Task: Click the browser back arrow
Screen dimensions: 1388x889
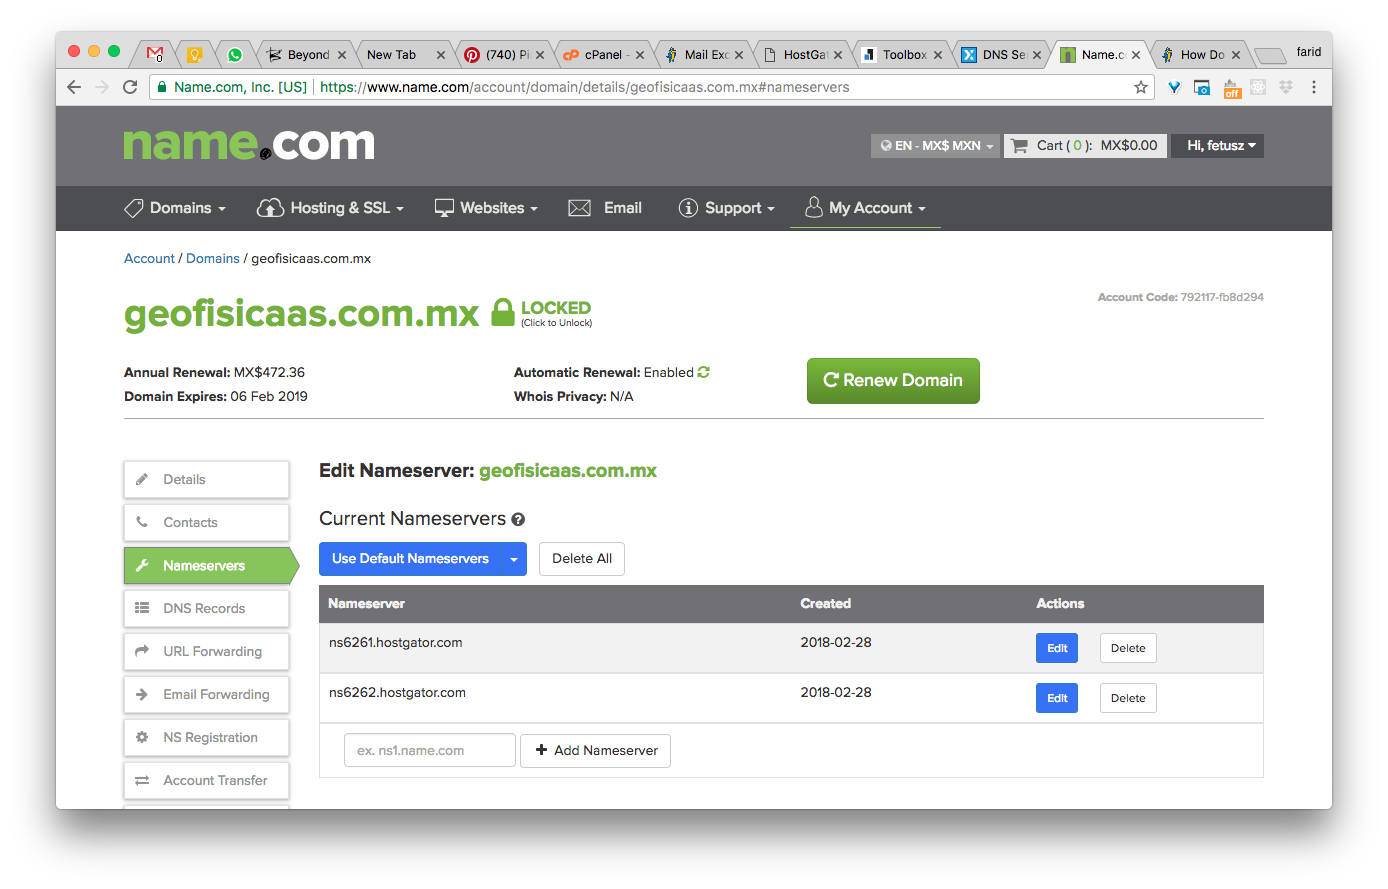Action: [74, 87]
